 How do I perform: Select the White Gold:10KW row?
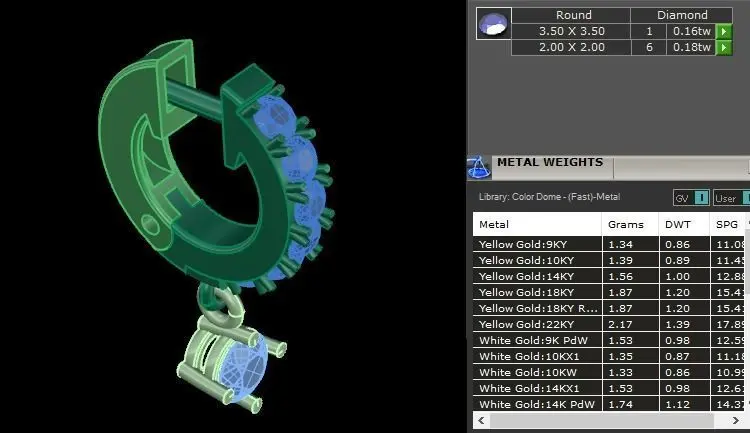click(x=609, y=372)
